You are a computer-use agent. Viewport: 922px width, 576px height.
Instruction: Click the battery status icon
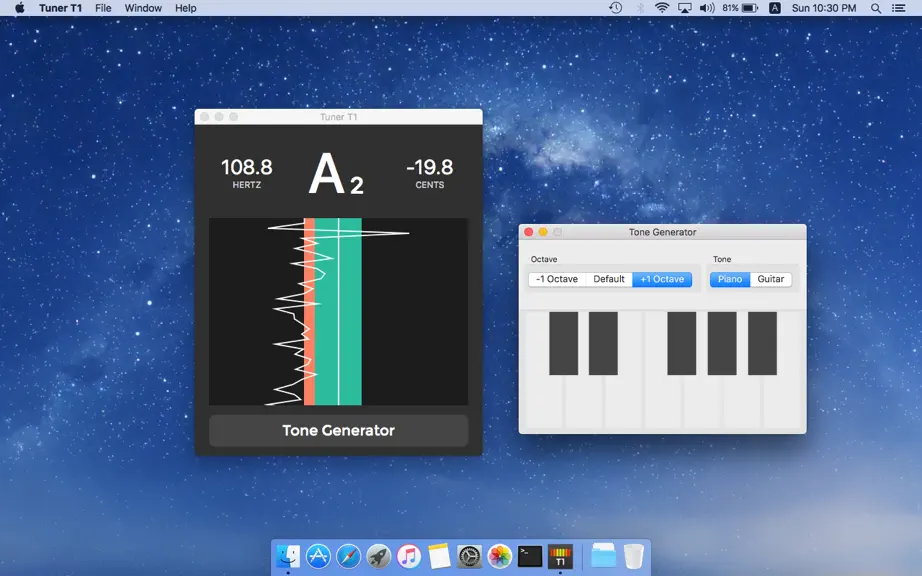coord(750,8)
